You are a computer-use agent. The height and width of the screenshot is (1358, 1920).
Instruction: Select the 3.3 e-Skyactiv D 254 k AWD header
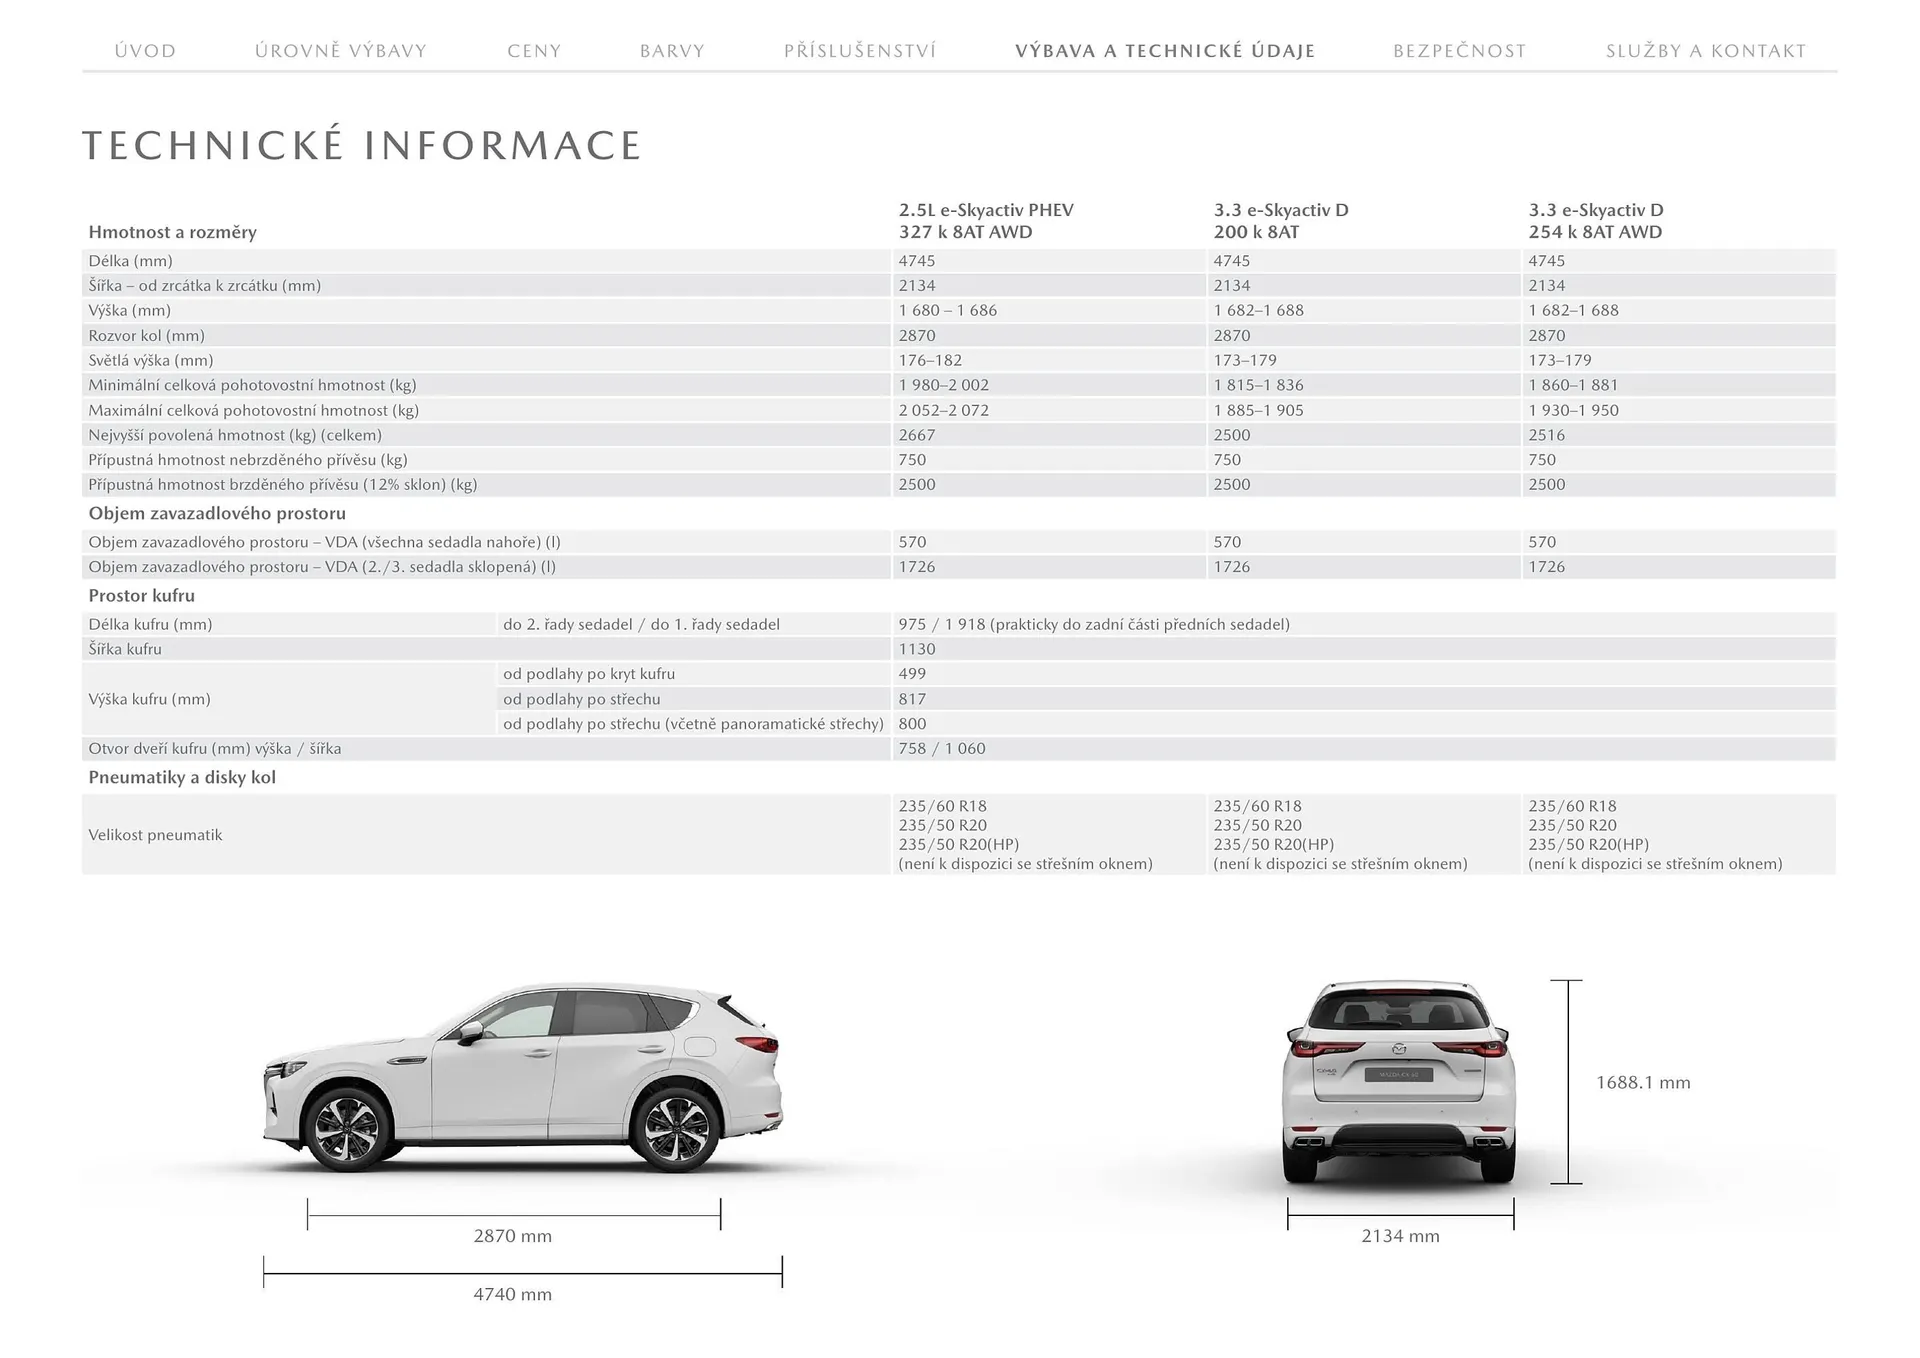1595,221
